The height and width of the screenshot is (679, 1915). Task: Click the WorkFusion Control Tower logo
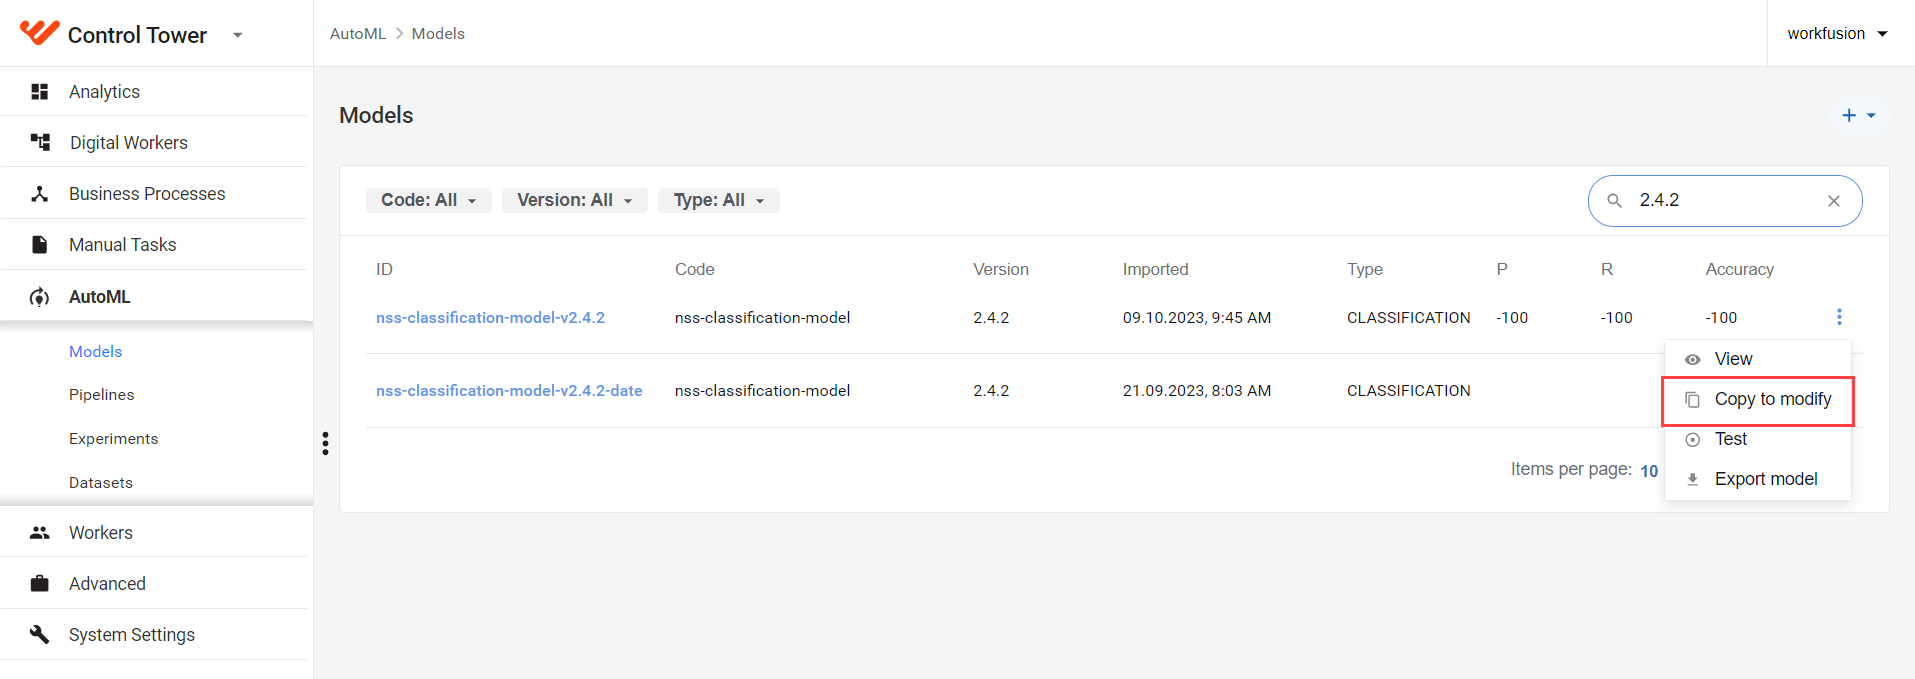pyautogui.click(x=39, y=33)
